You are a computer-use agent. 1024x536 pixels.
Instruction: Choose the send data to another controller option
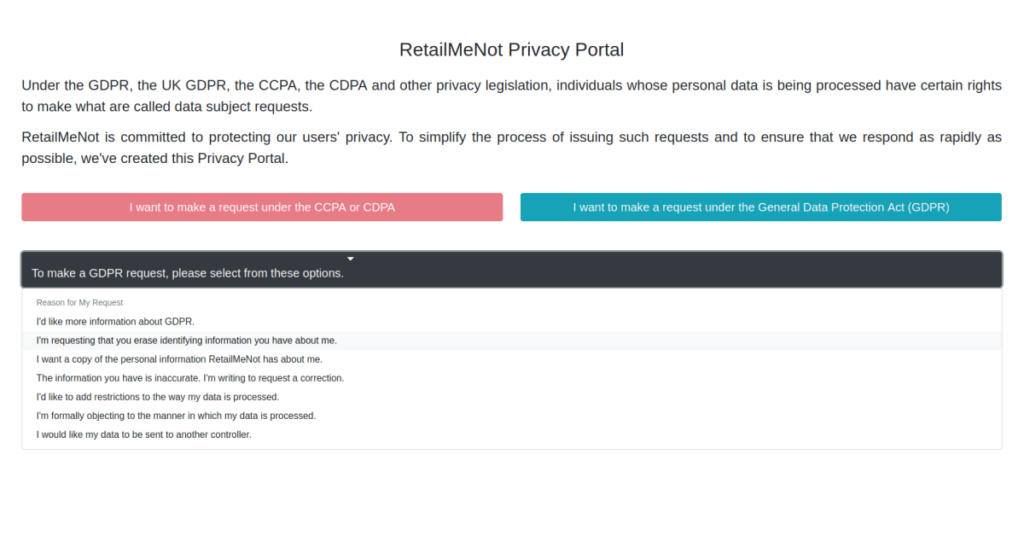point(143,434)
